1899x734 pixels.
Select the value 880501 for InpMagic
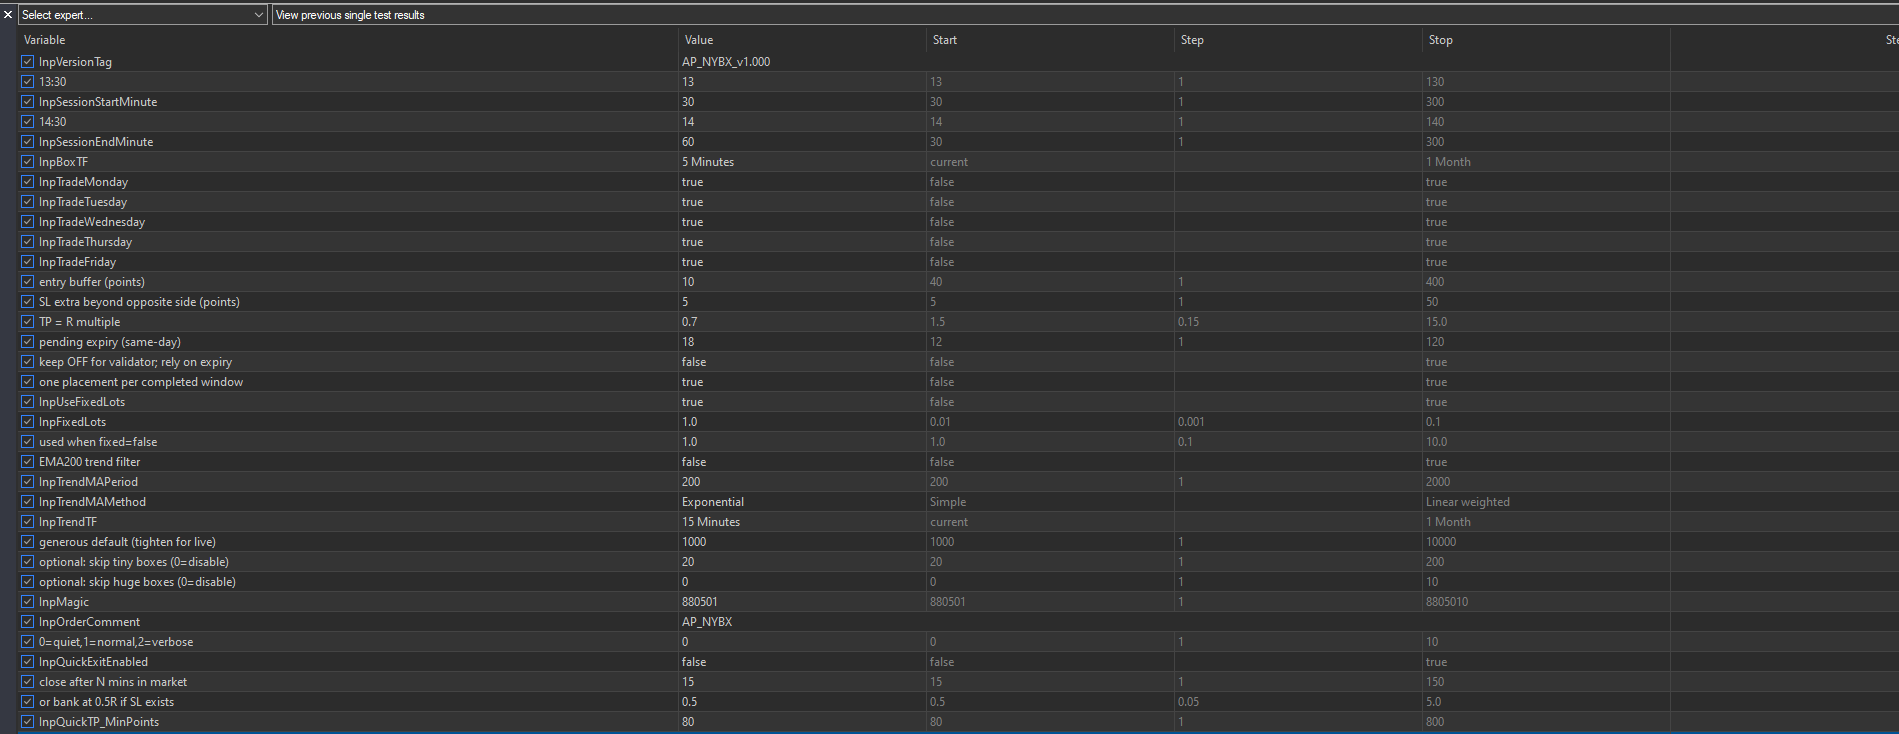[x=802, y=602]
